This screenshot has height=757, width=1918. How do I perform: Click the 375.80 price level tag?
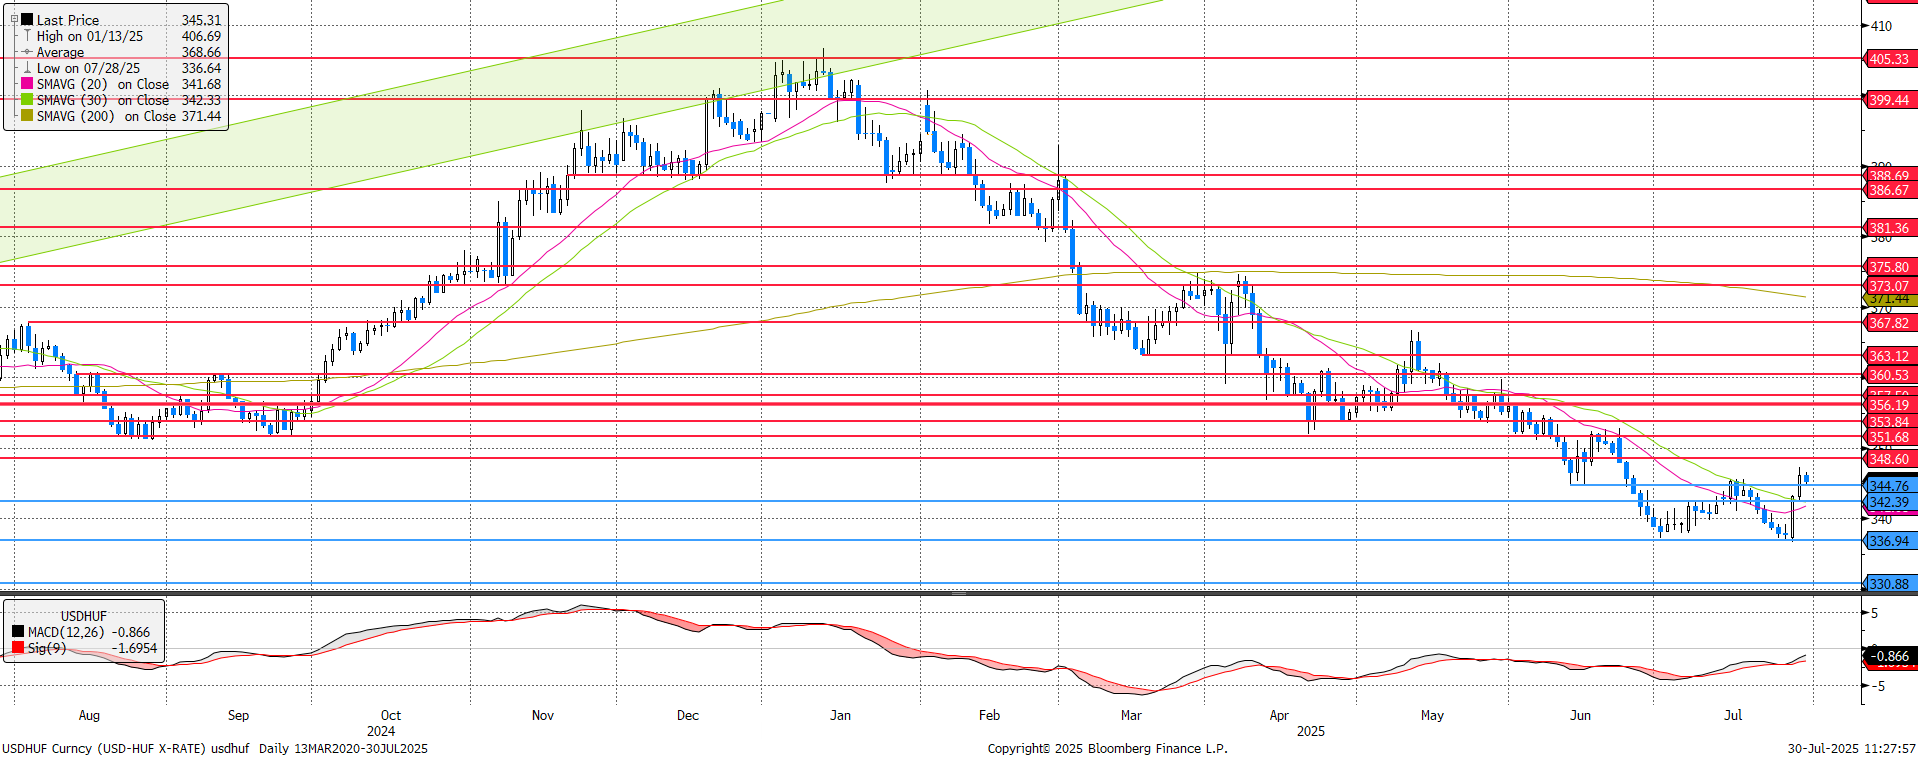point(1889,267)
